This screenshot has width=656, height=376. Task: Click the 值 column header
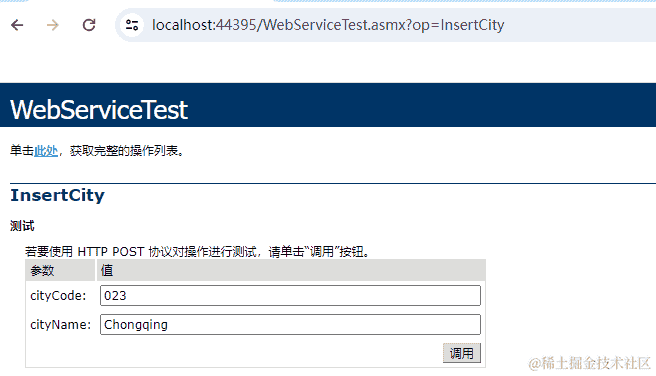tap(107, 271)
